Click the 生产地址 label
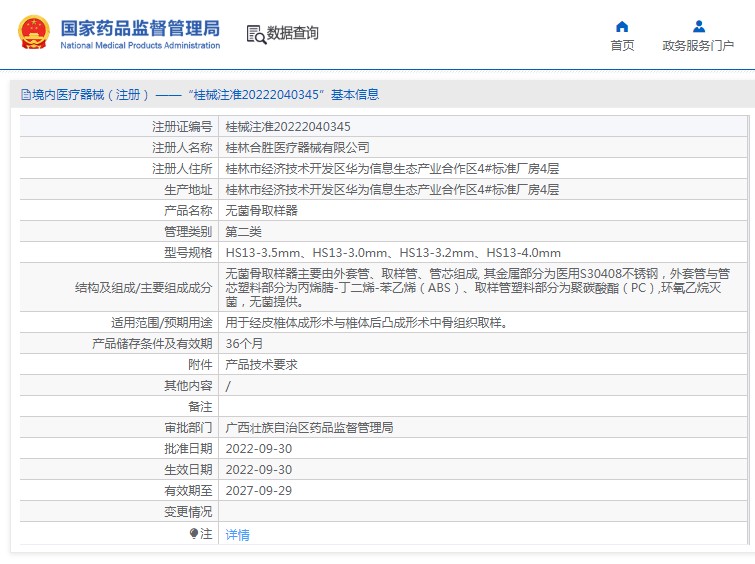Viewport: 755px width, 564px height. coord(188,190)
